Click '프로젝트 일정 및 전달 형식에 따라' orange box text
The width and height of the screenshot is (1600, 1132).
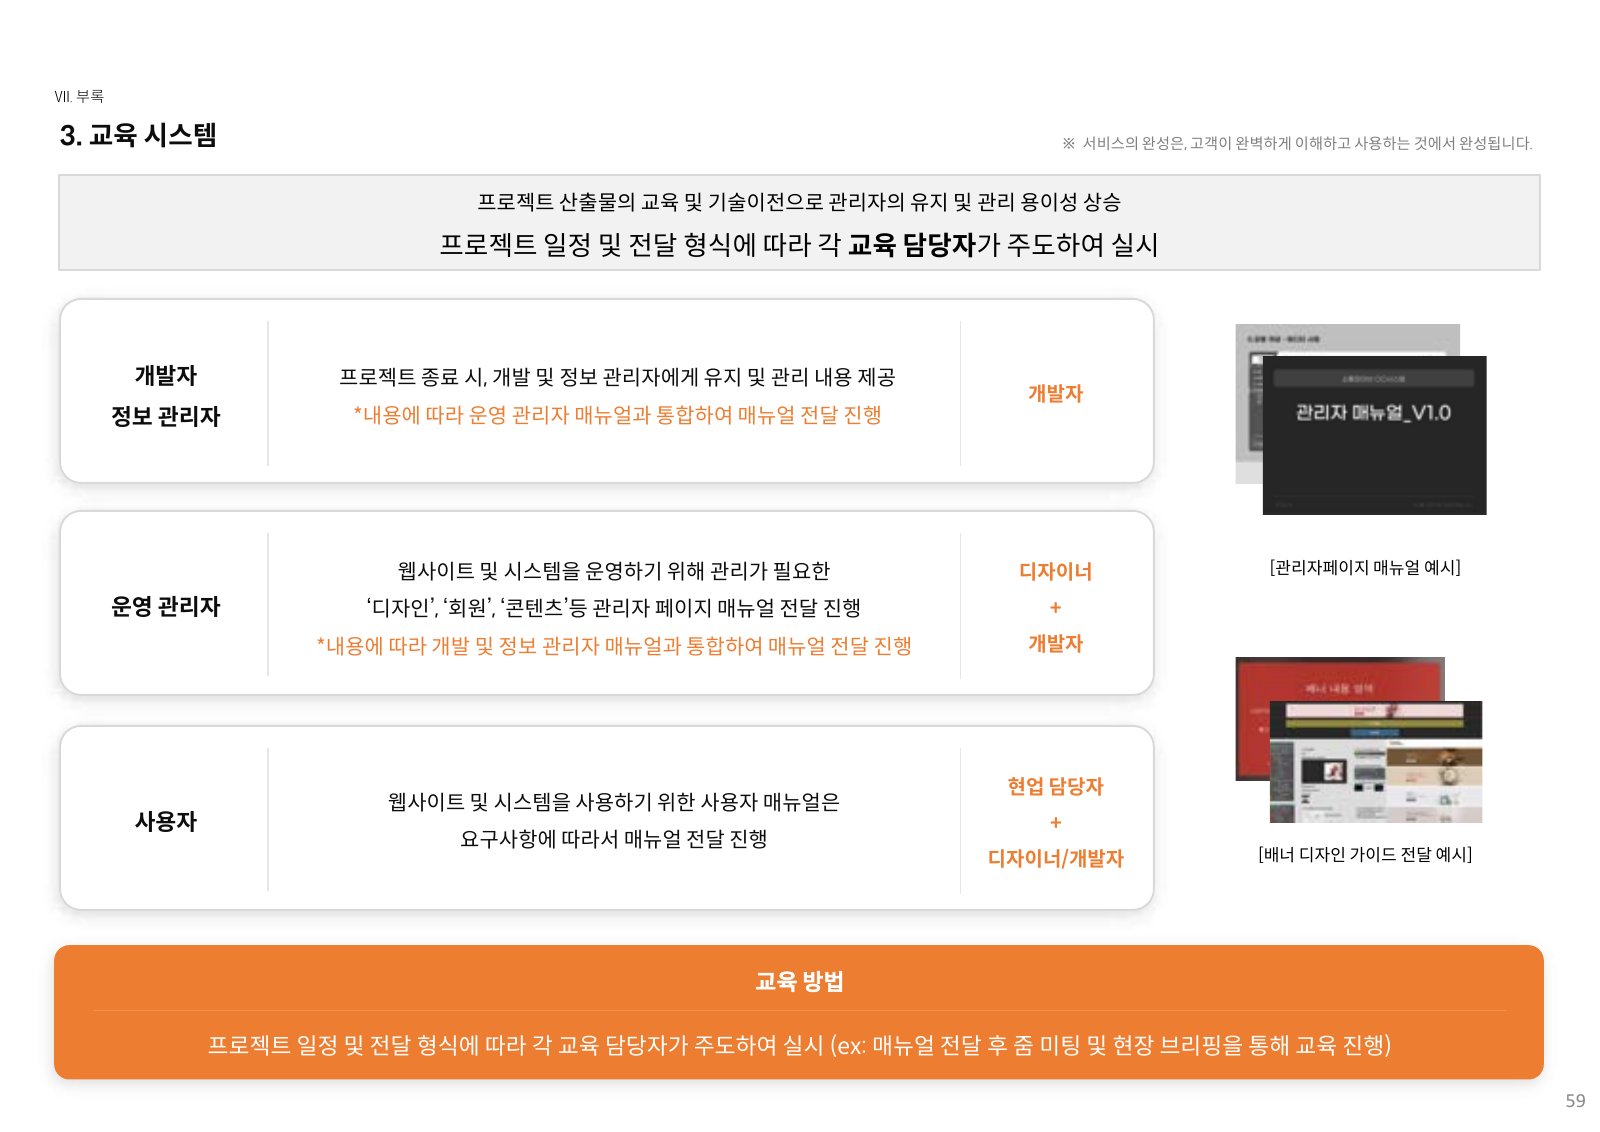pos(799,1045)
